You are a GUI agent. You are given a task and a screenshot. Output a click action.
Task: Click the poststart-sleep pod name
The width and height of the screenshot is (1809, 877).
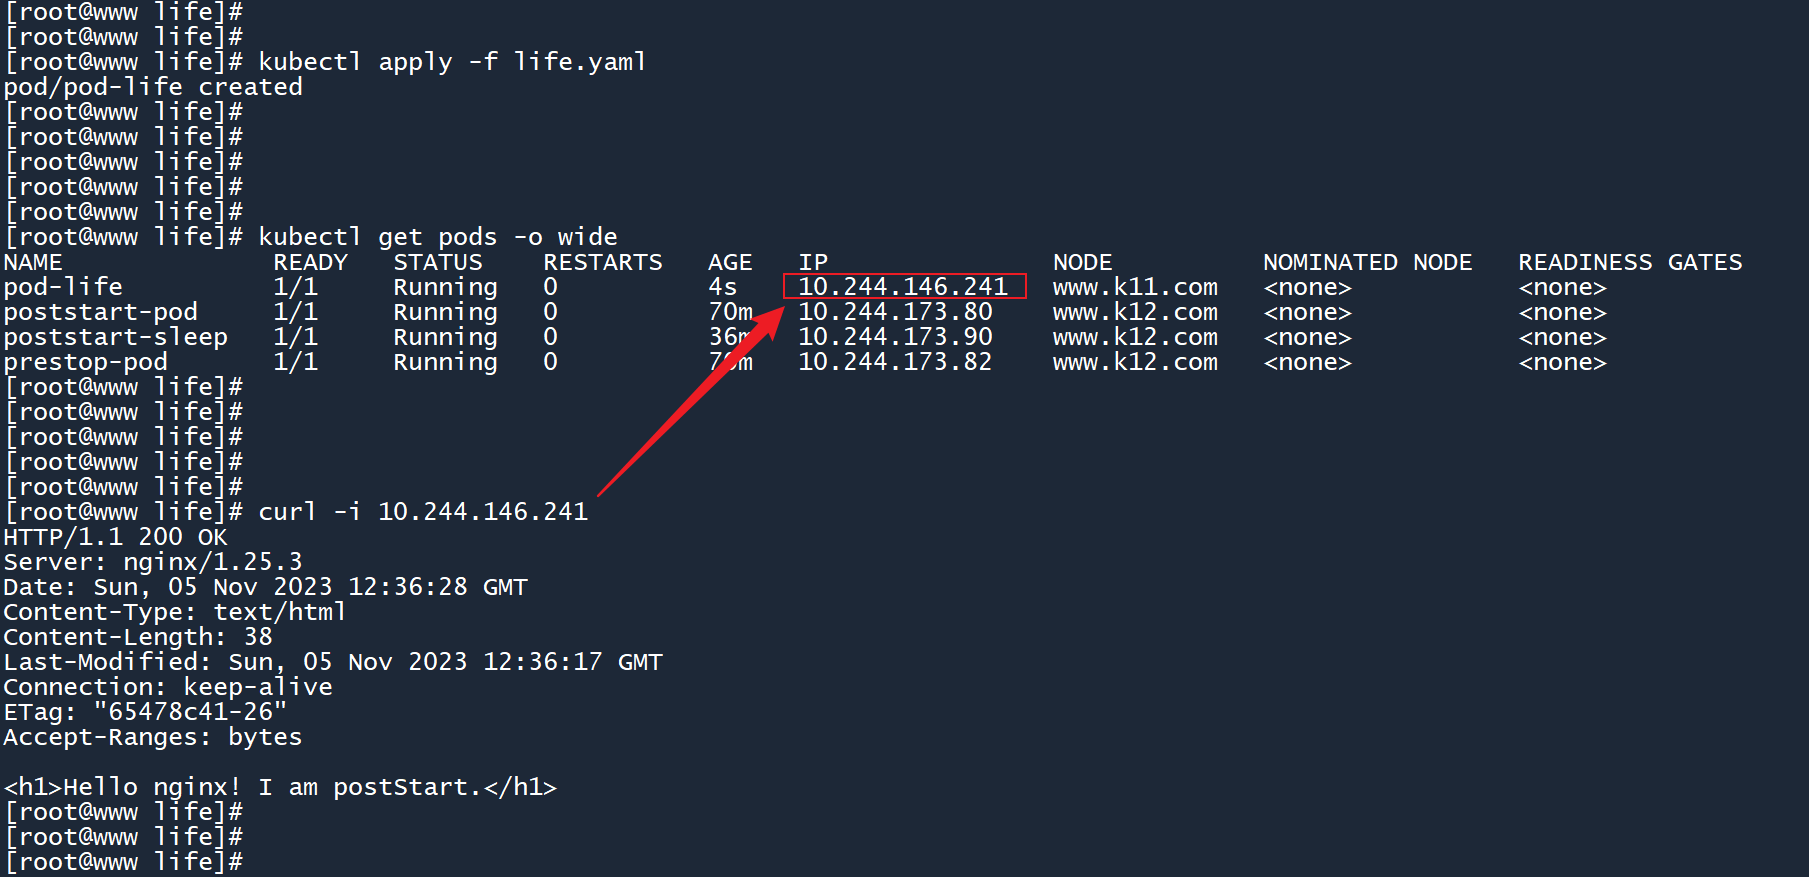point(116,337)
